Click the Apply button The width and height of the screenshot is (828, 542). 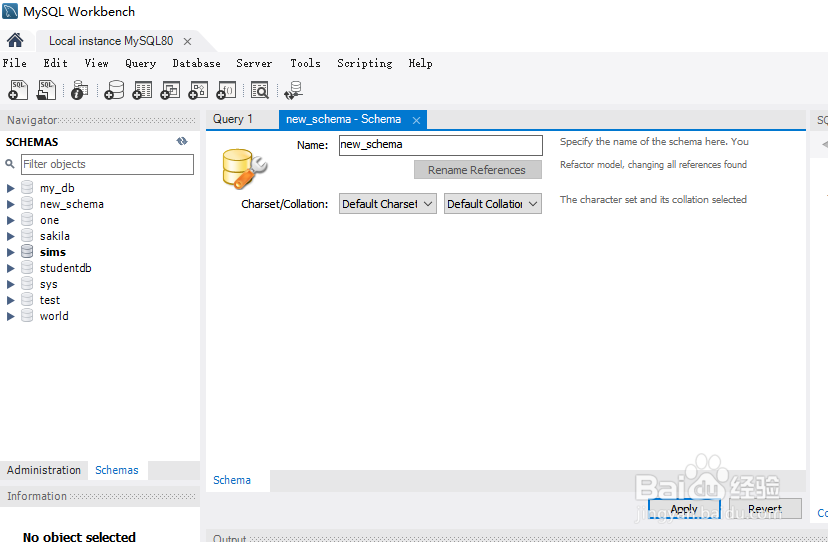tap(684, 509)
